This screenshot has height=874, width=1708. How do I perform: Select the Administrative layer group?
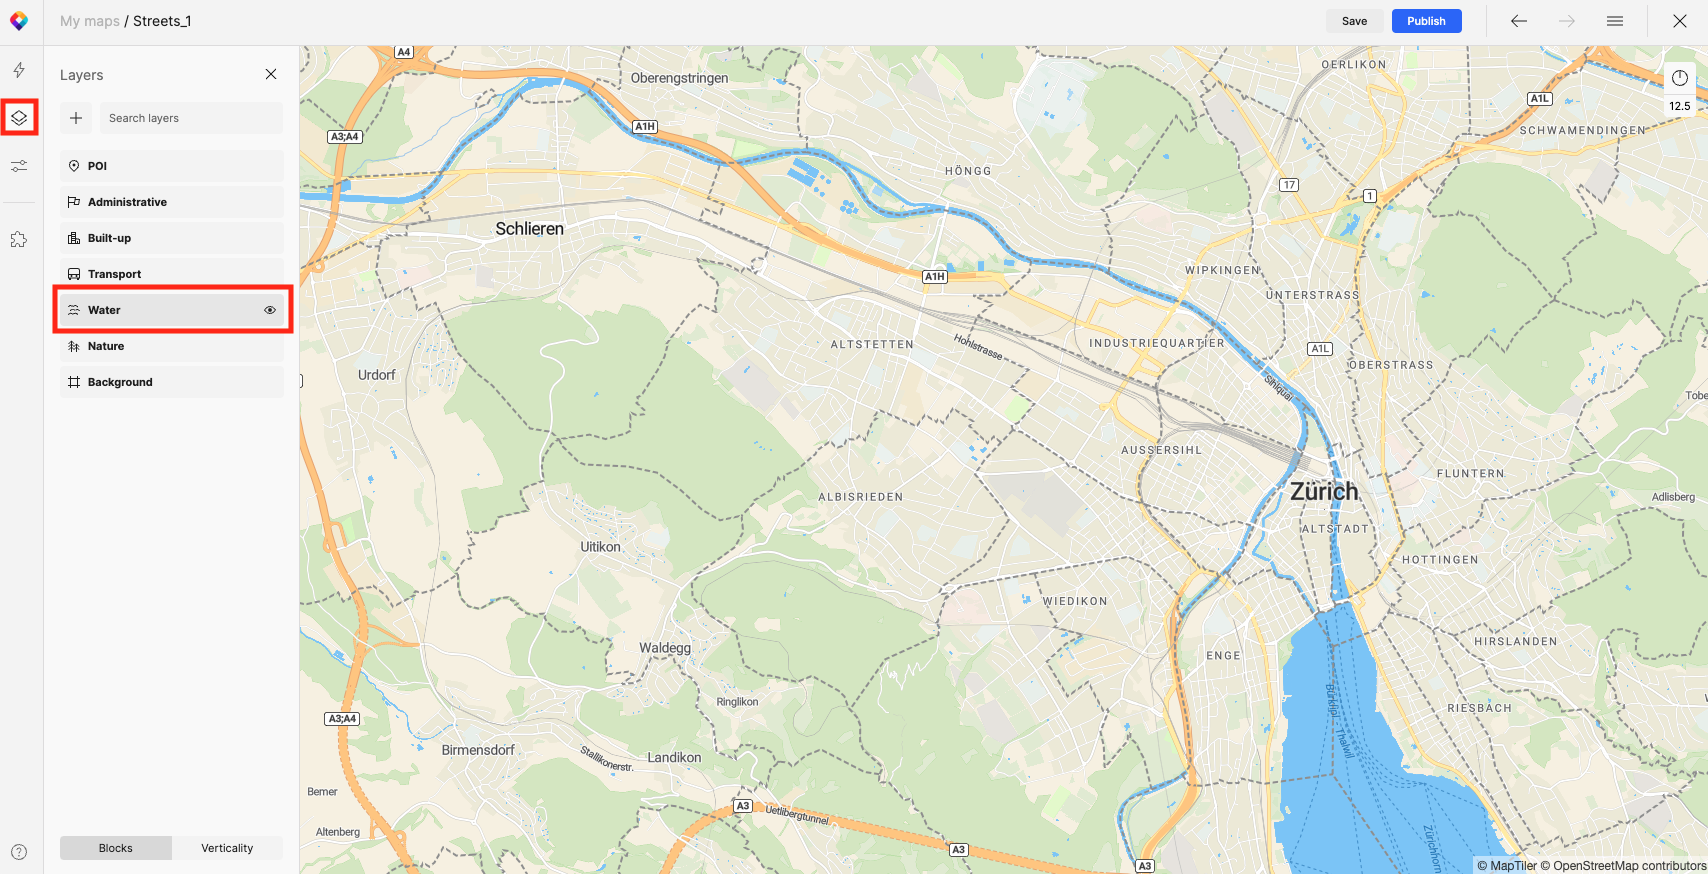tap(172, 202)
